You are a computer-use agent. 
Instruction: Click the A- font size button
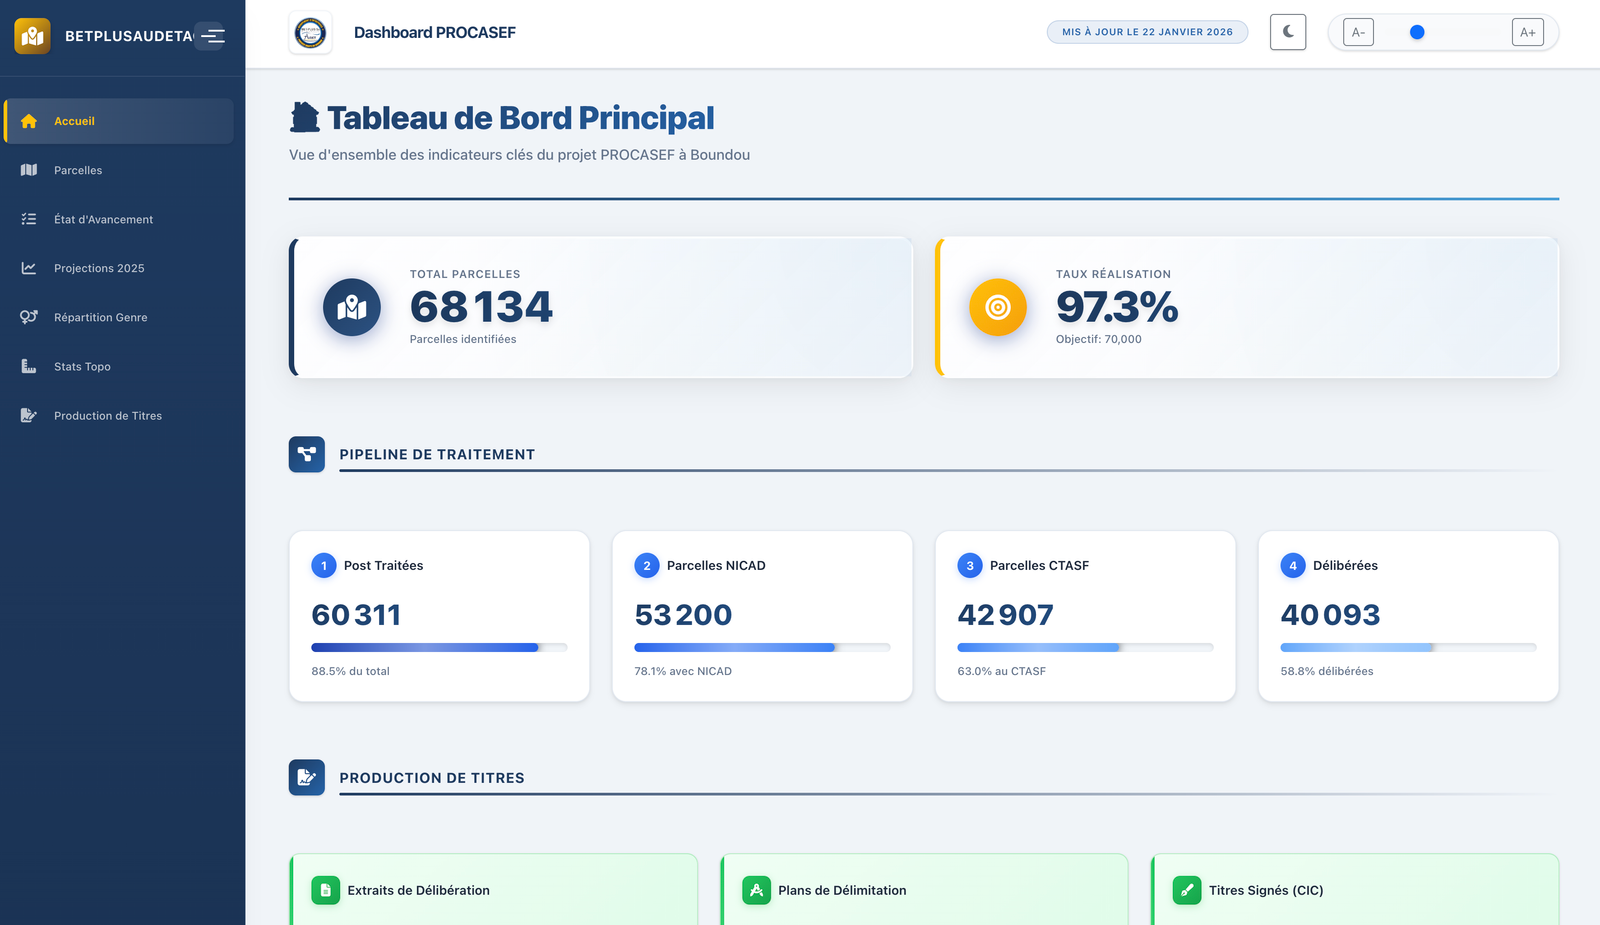(1357, 31)
